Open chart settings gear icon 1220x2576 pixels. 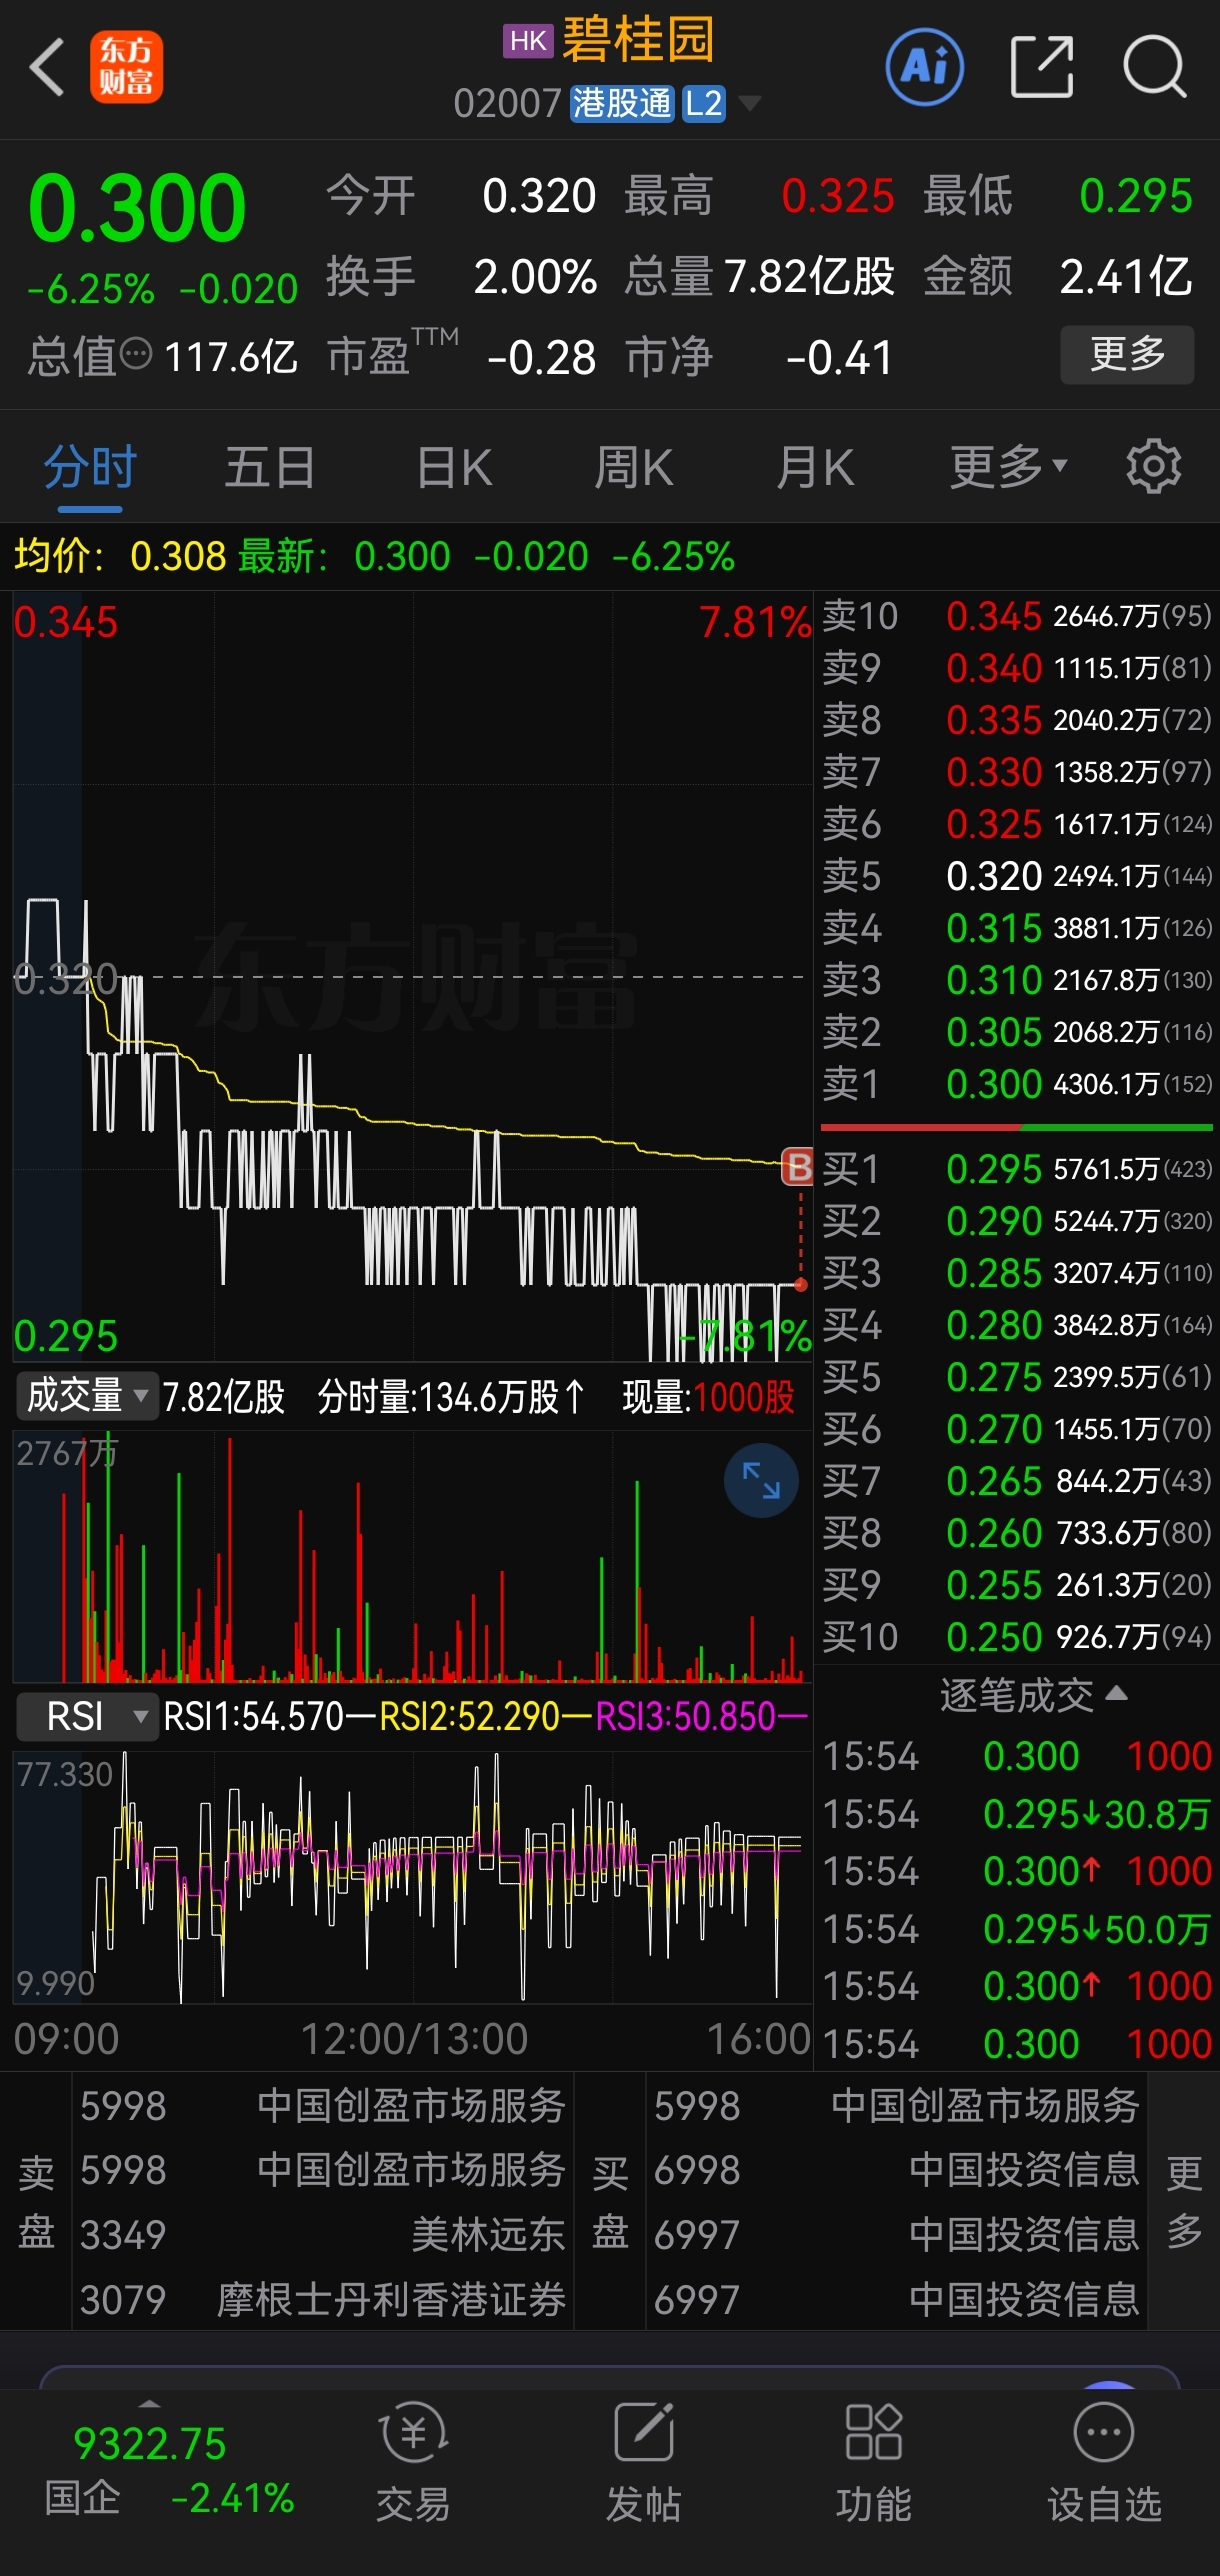[x=1153, y=466]
